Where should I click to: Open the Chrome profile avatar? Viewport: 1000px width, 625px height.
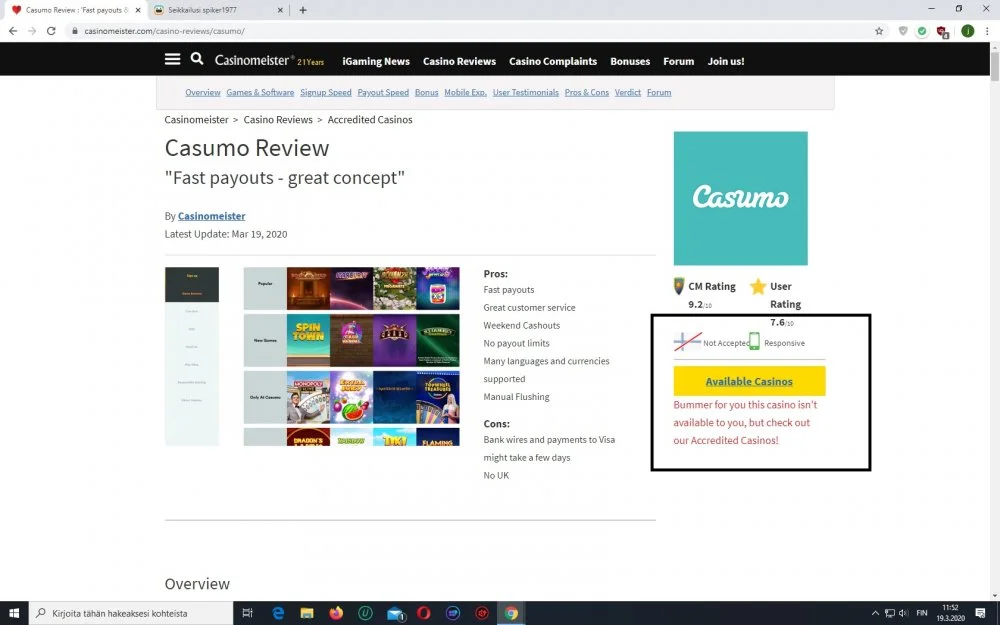point(967,31)
